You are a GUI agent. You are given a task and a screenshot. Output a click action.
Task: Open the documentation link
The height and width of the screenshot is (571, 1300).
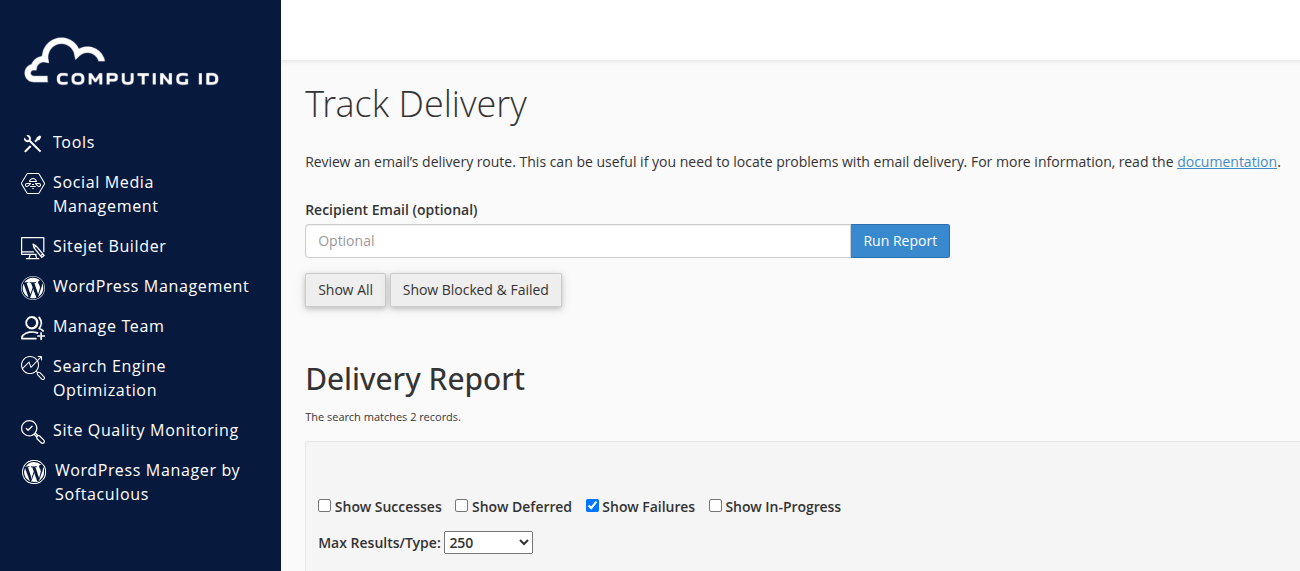pyautogui.click(x=1227, y=162)
